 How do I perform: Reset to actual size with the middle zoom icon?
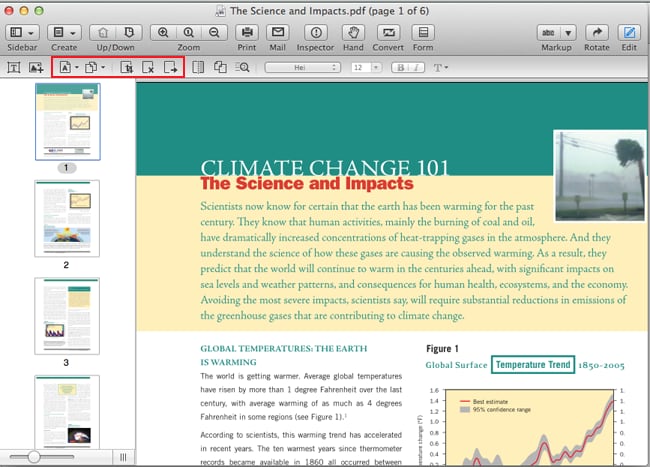(189, 32)
